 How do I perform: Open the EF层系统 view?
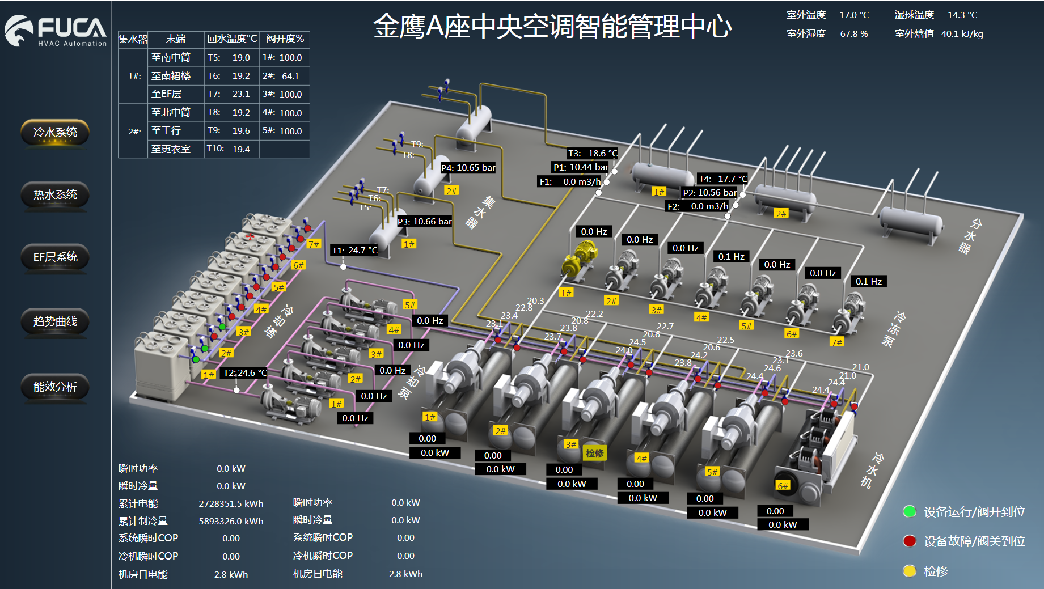pos(55,257)
